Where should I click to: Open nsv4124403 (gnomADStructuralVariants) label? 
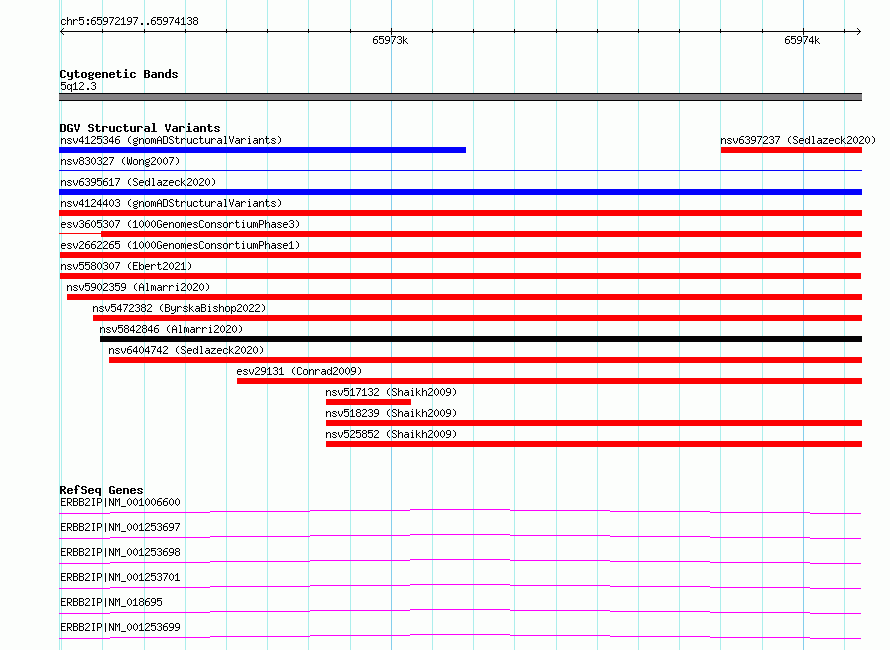tap(171, 203)
